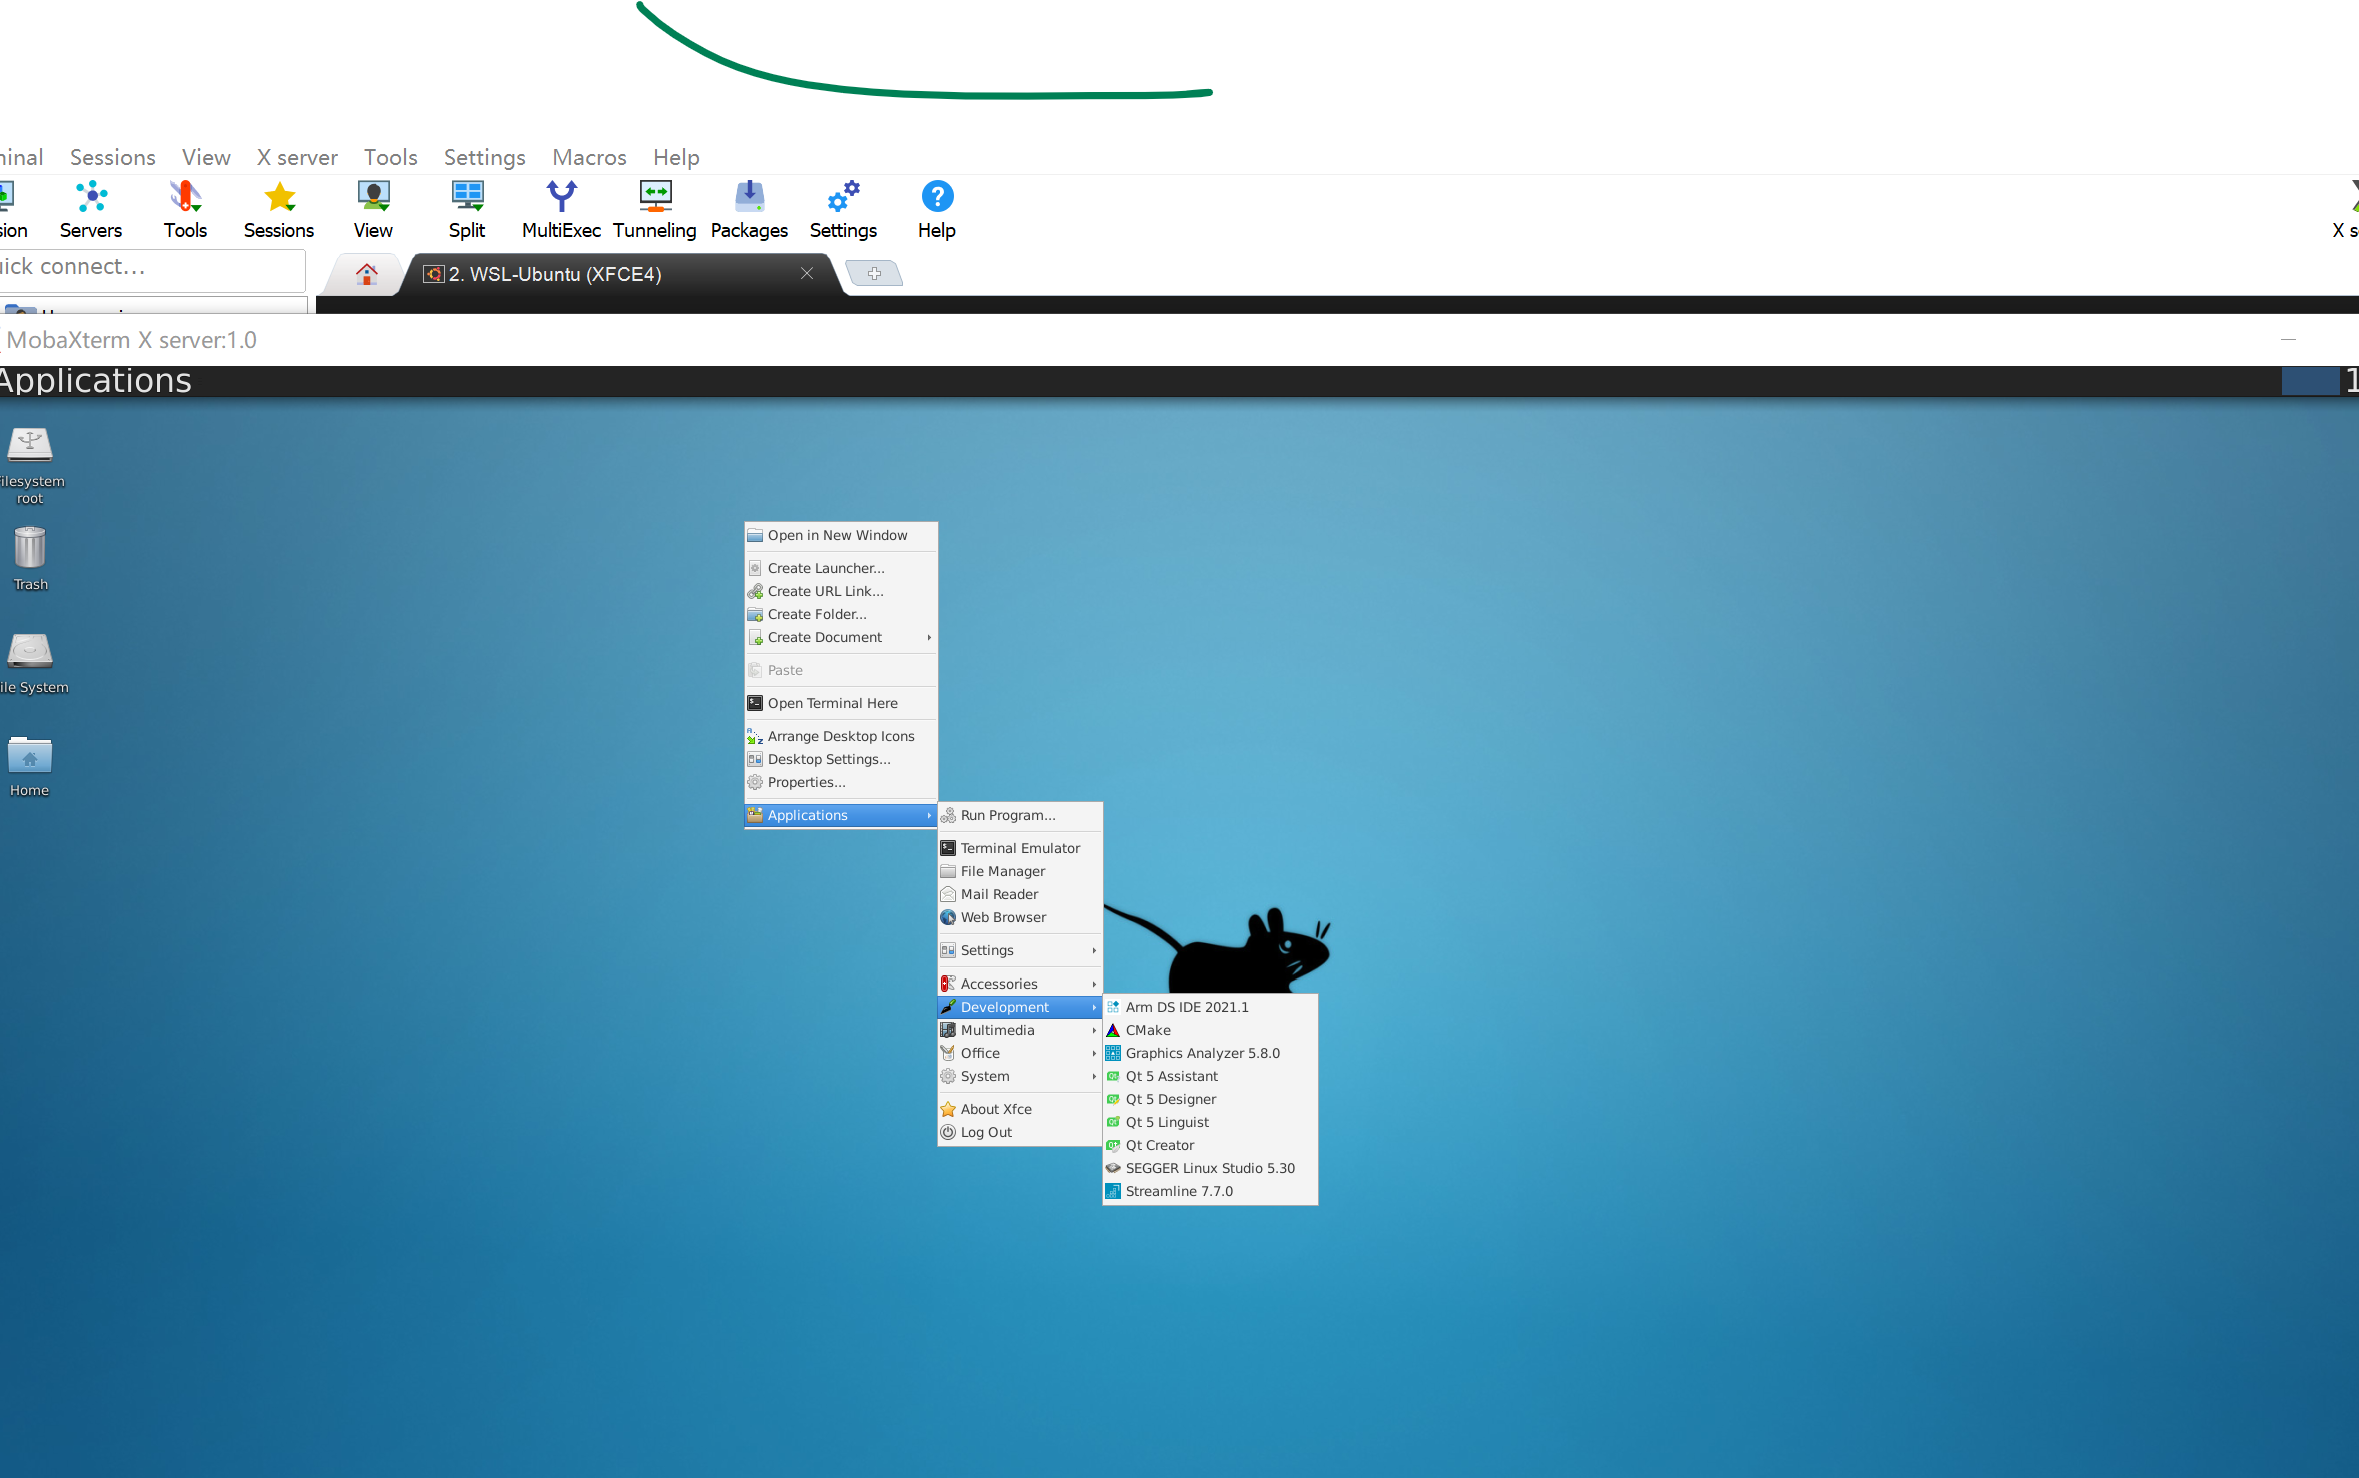
Task: Choose Create Folder...
Action: click(x=841, y=614)
